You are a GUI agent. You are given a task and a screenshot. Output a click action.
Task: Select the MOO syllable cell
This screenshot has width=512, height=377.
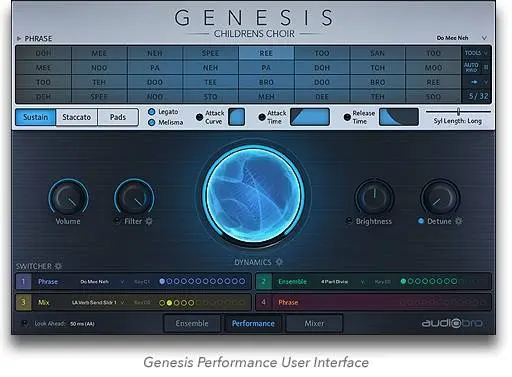click(433, 68)
